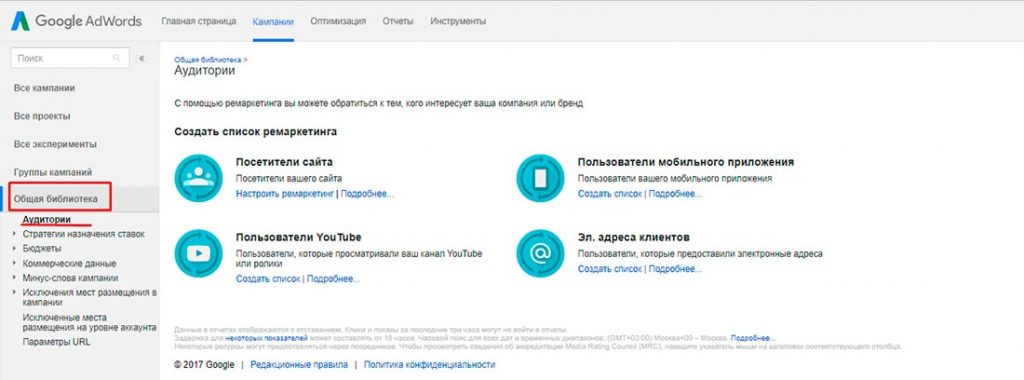This screenshot has height=380, width=1024.
Task: Click Создать список for mobile app users
Action: click(610, 194)
